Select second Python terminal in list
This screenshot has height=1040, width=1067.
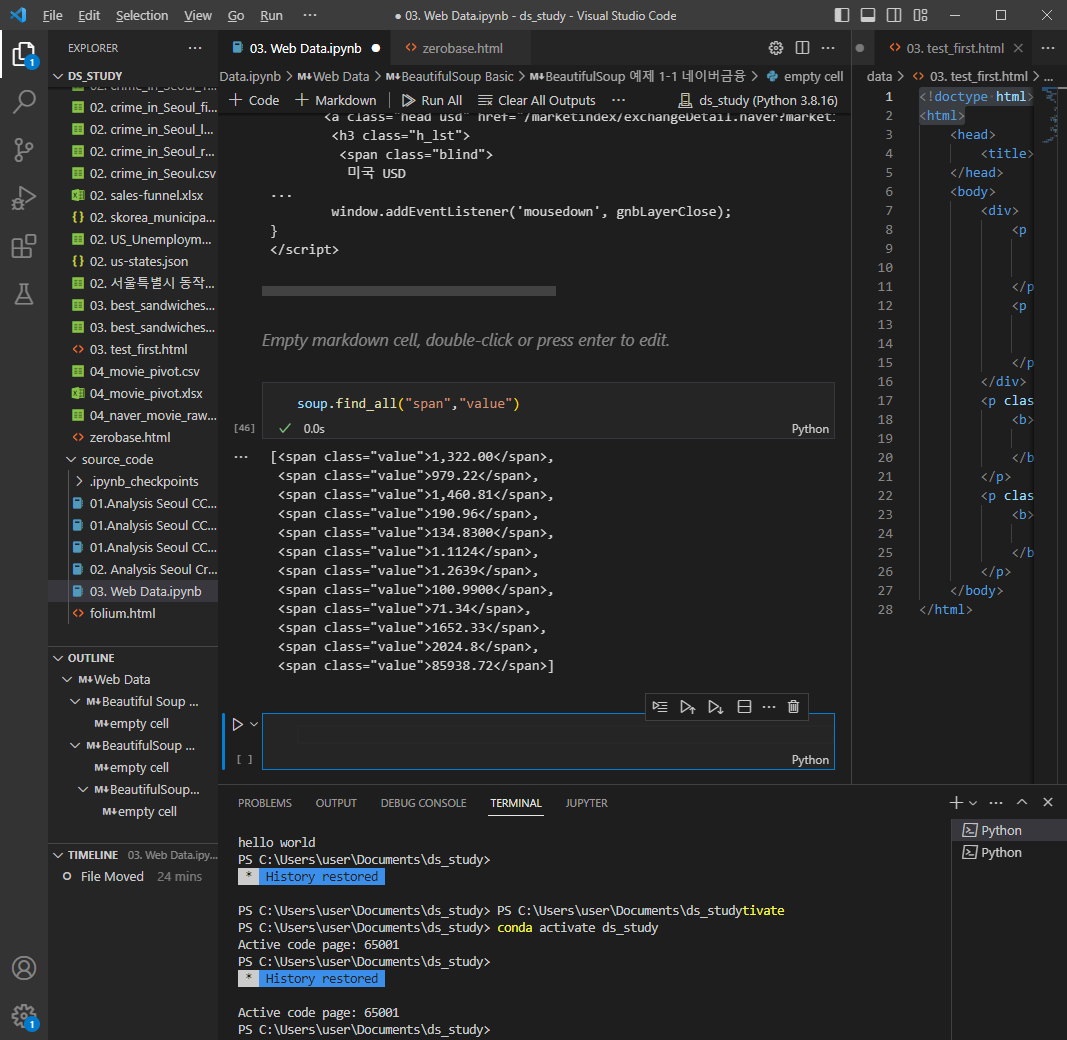coord(1000,852)
